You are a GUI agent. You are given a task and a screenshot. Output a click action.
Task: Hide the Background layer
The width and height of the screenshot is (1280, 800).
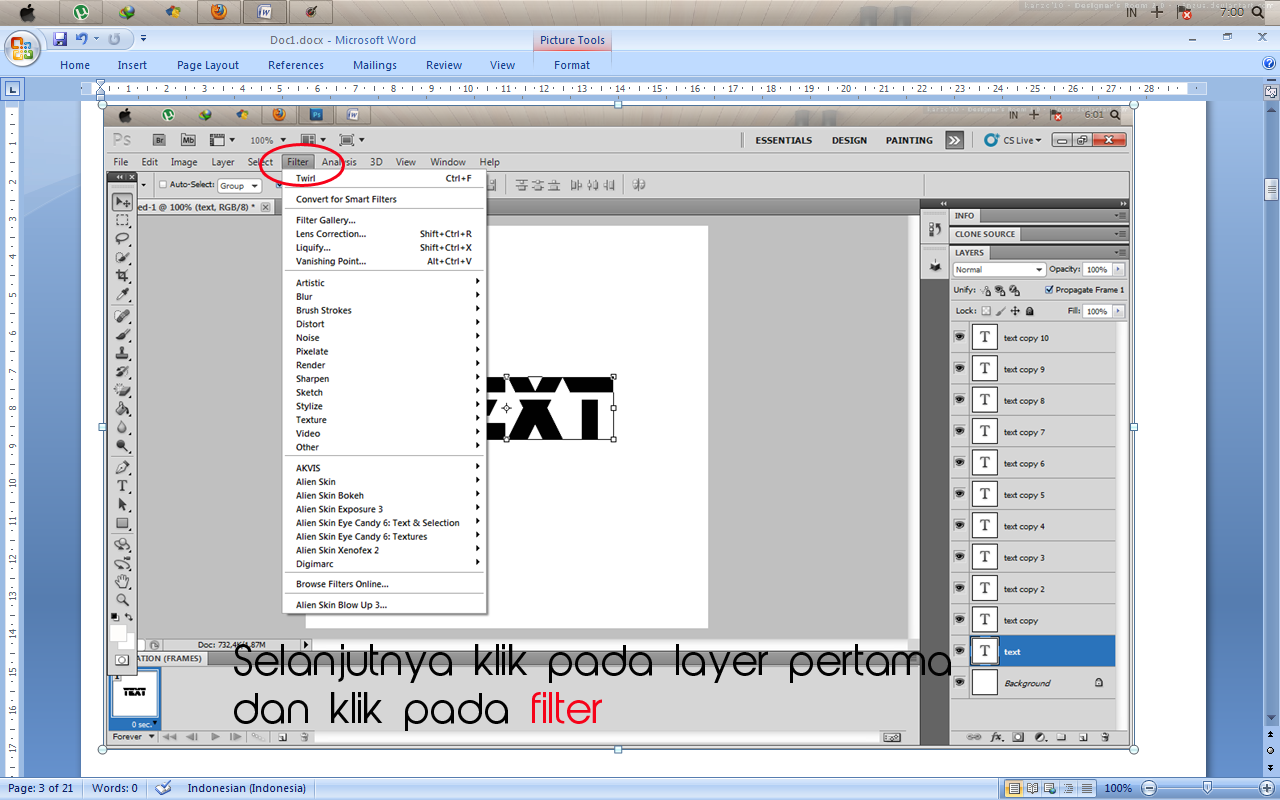point(959,682)
